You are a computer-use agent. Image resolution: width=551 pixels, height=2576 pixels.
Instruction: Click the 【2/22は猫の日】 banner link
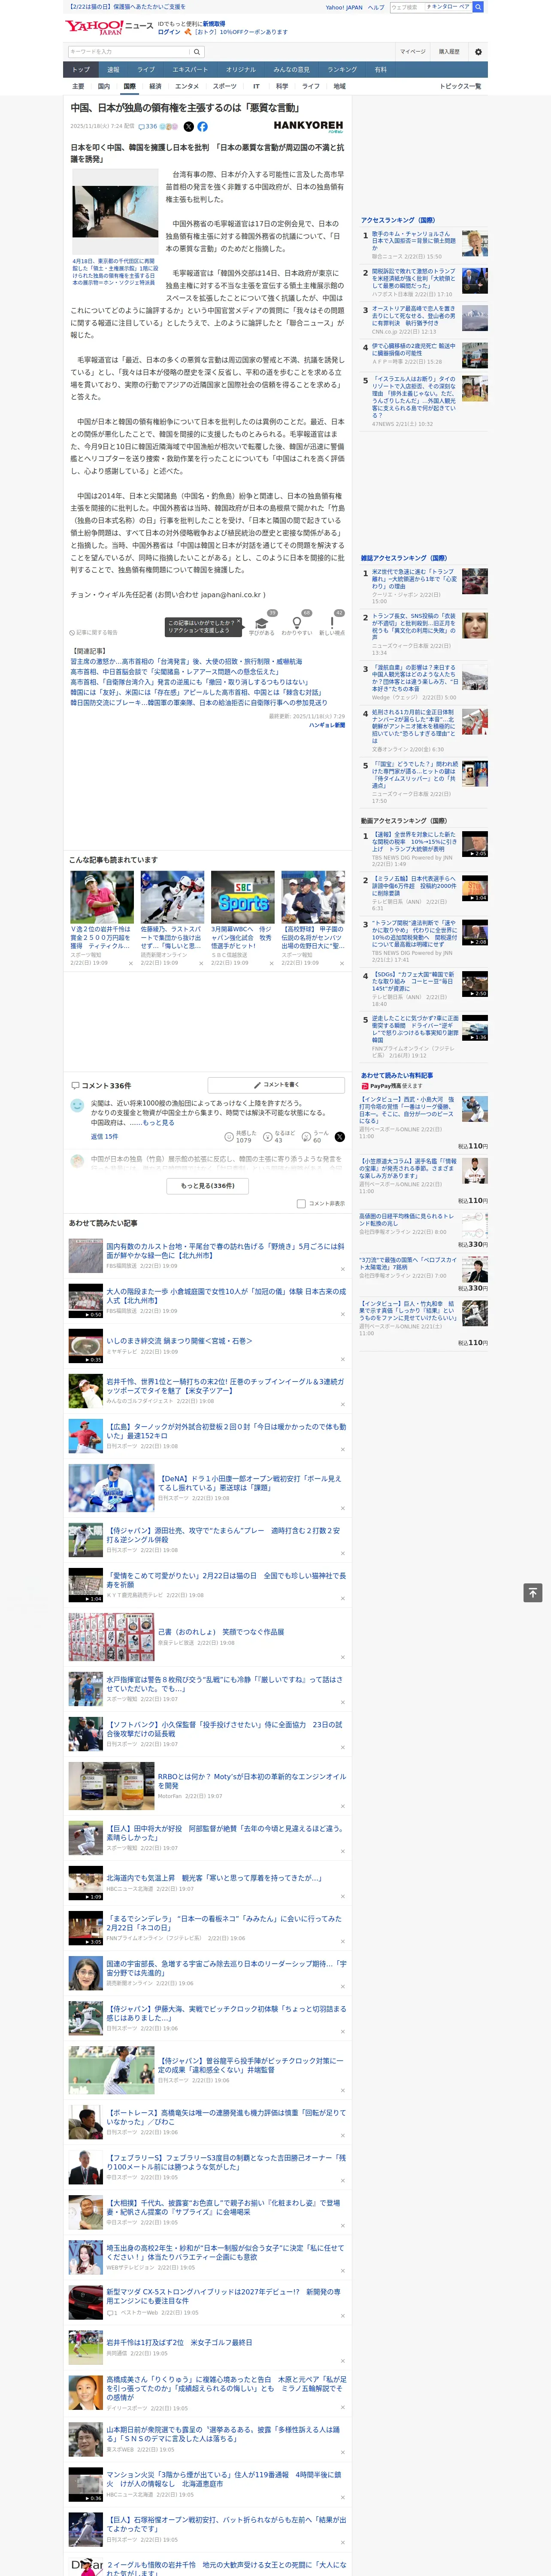tap(128, 7)
